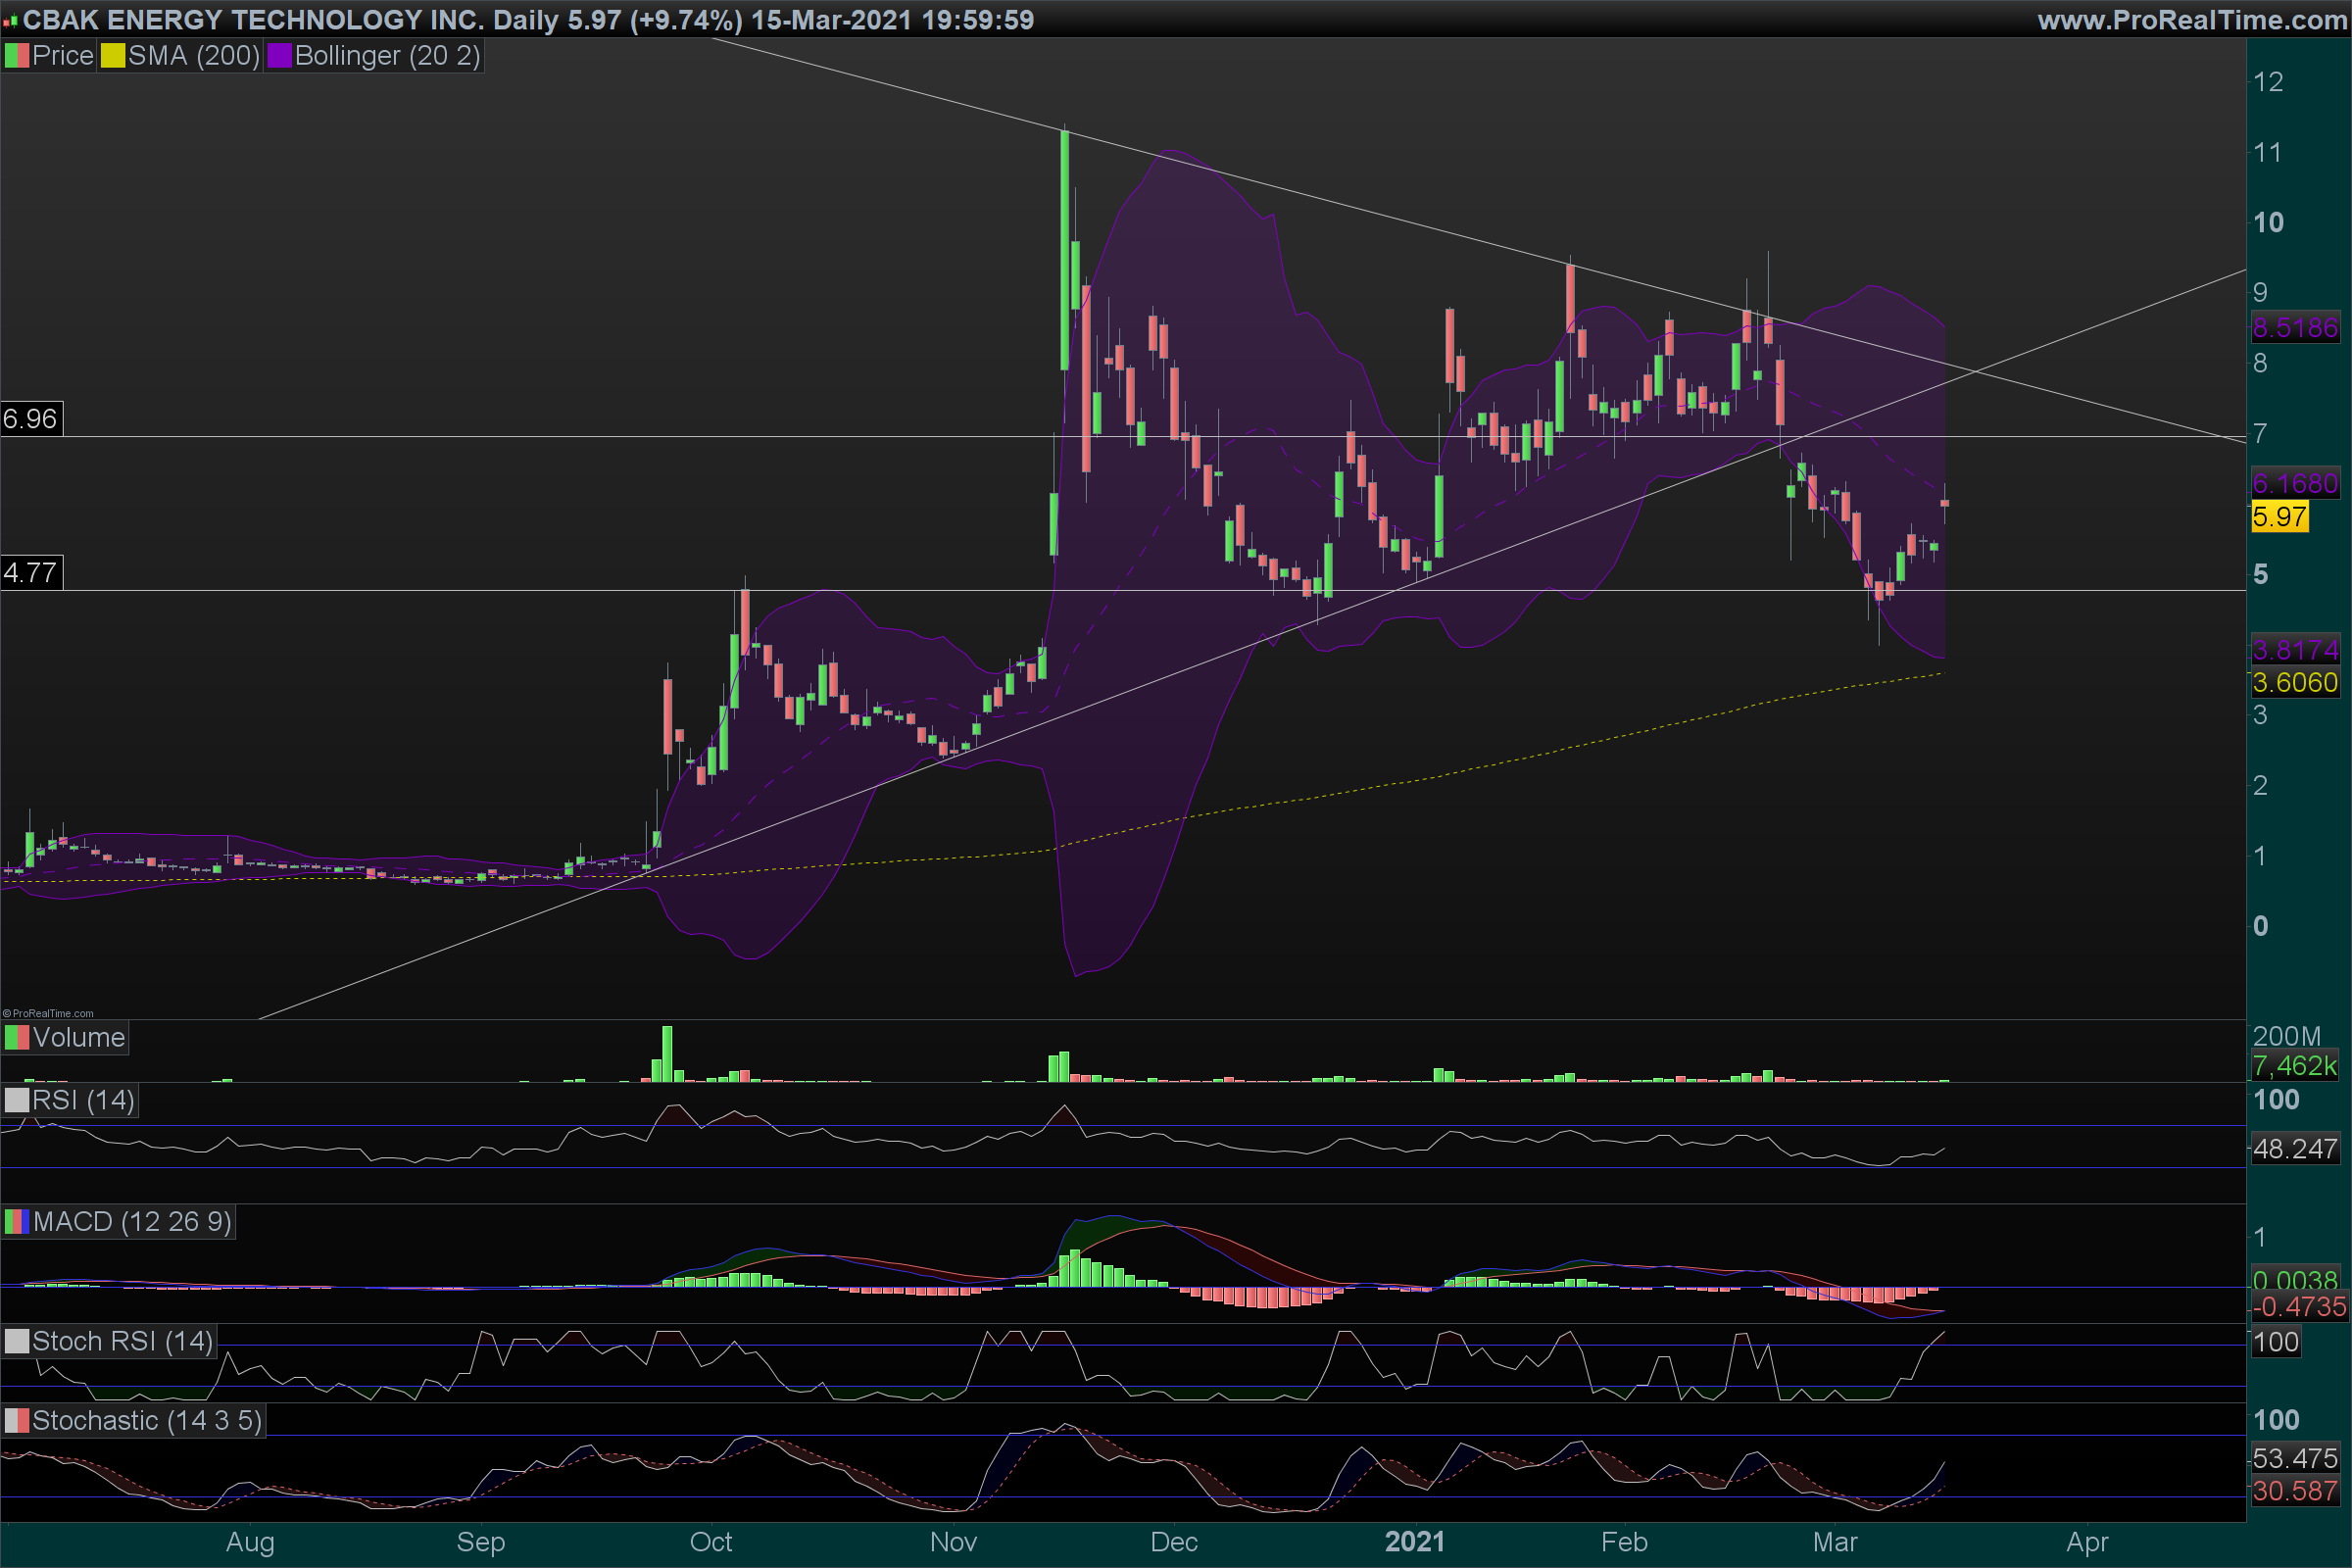The width and height of the screenshot is (2352, 1568).
Task: Click the 7,462k volume value tag
Action: point(2295,1066)
